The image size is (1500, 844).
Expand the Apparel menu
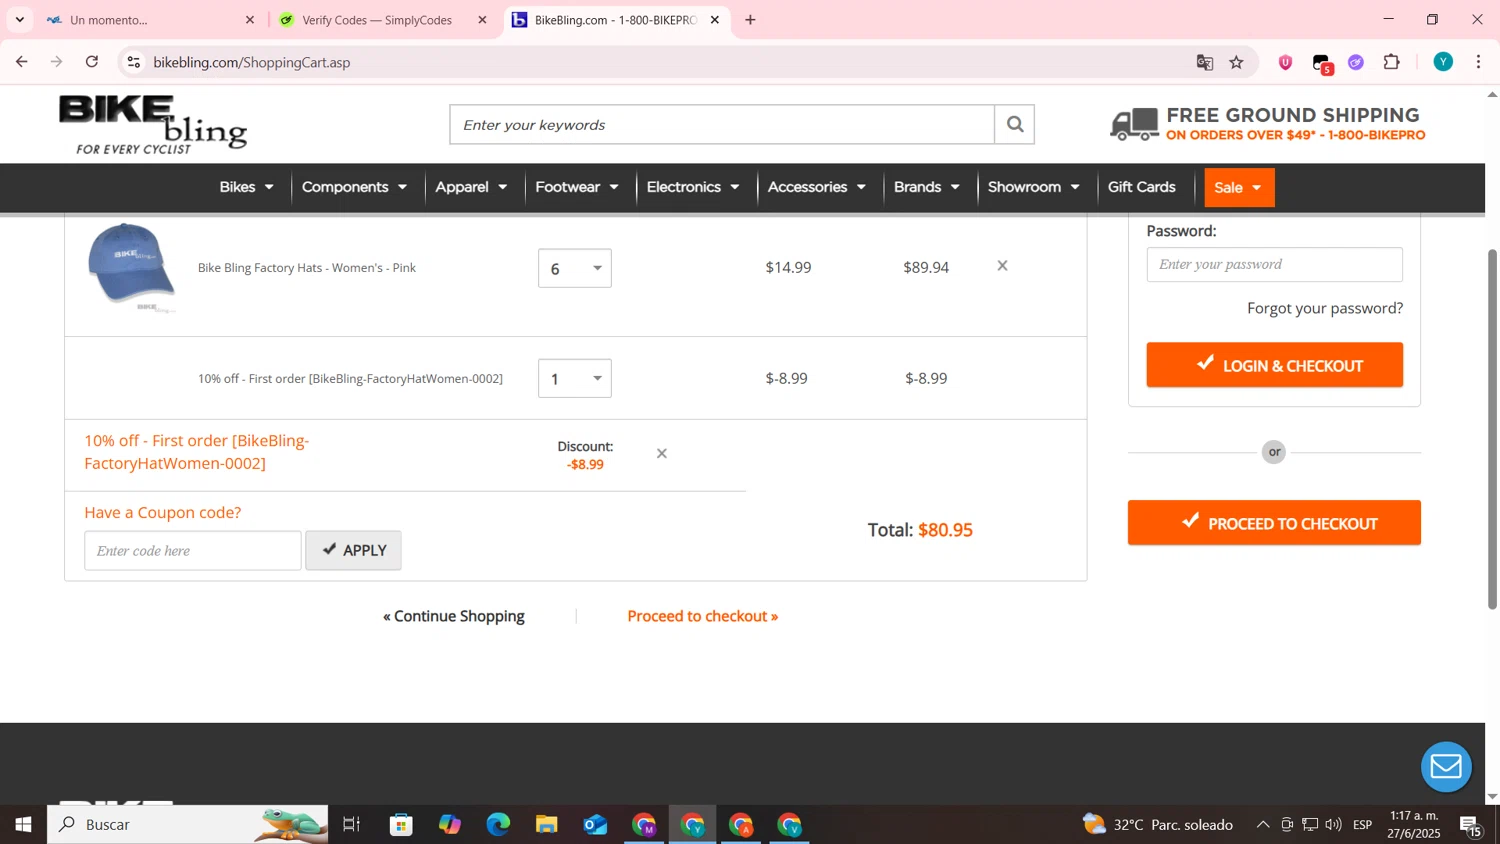pyautogui.click(x=471, y=187)
